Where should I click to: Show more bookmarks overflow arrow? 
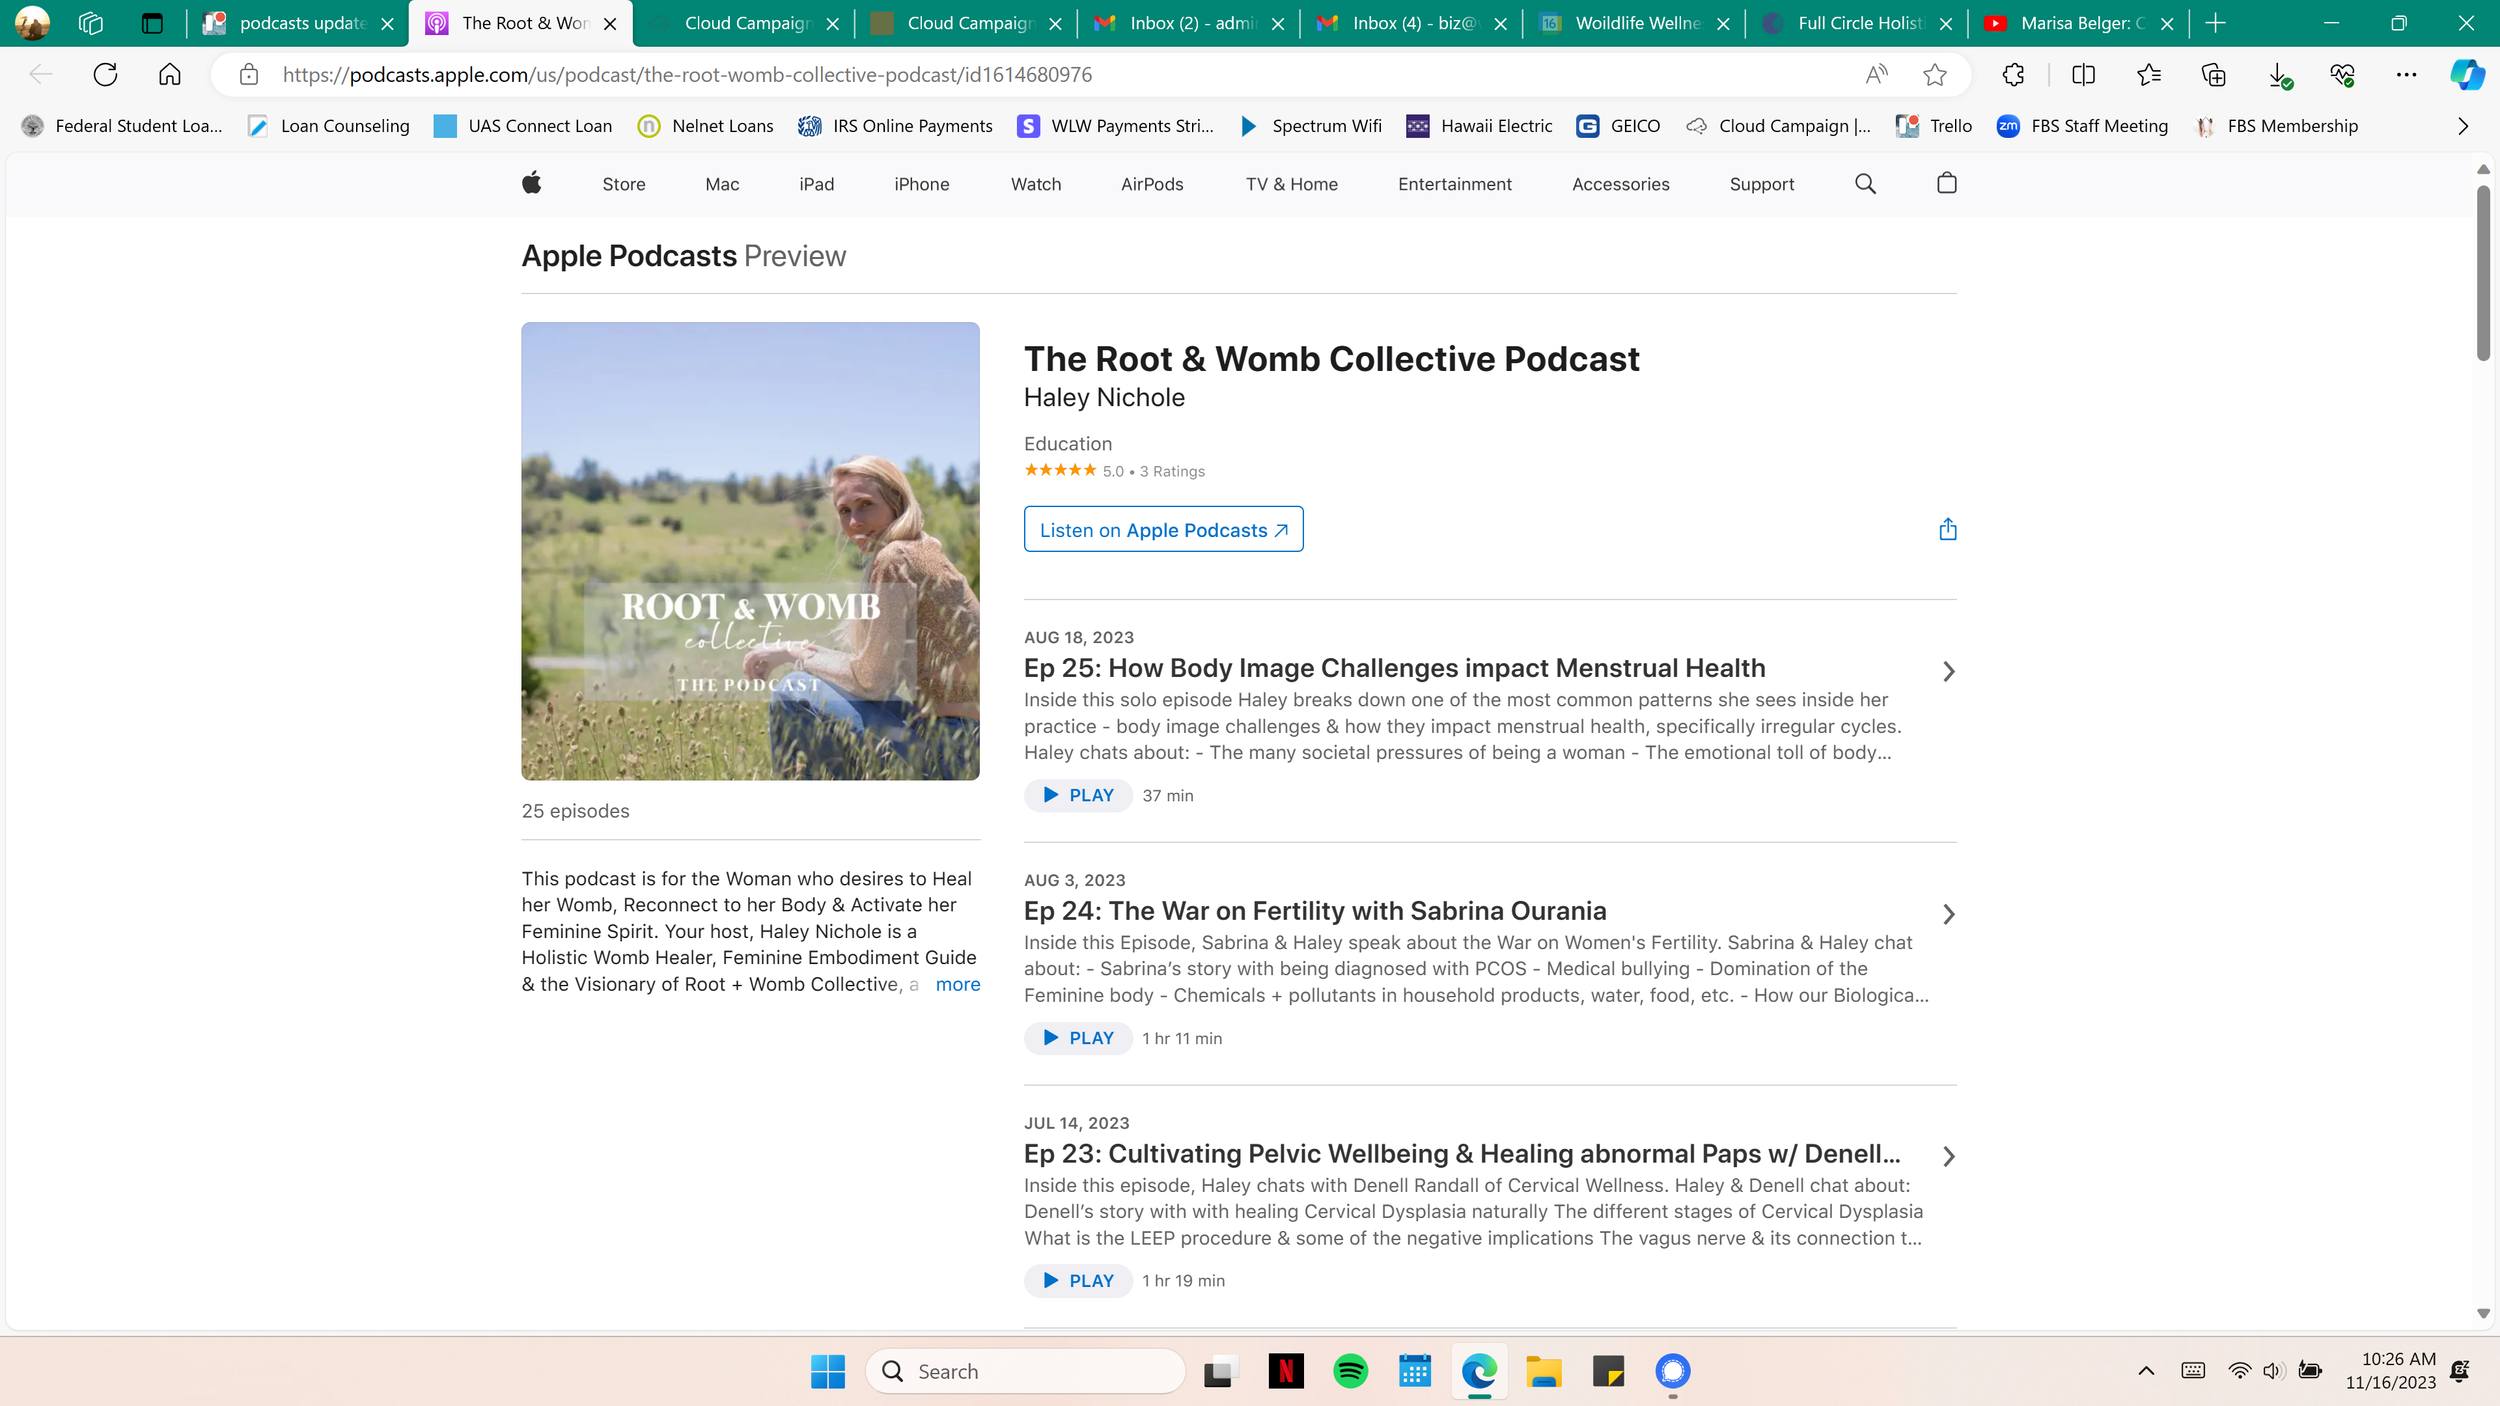[x=2462, y=126]
